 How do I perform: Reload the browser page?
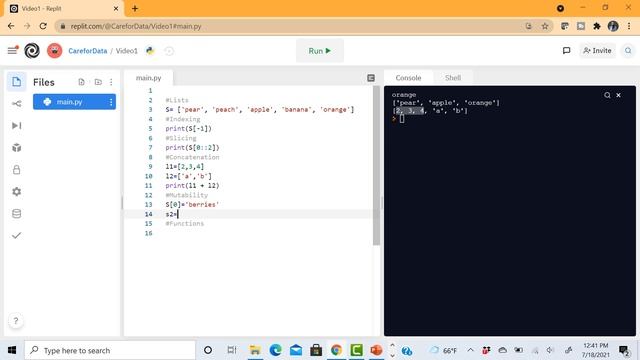click(43, 26)
